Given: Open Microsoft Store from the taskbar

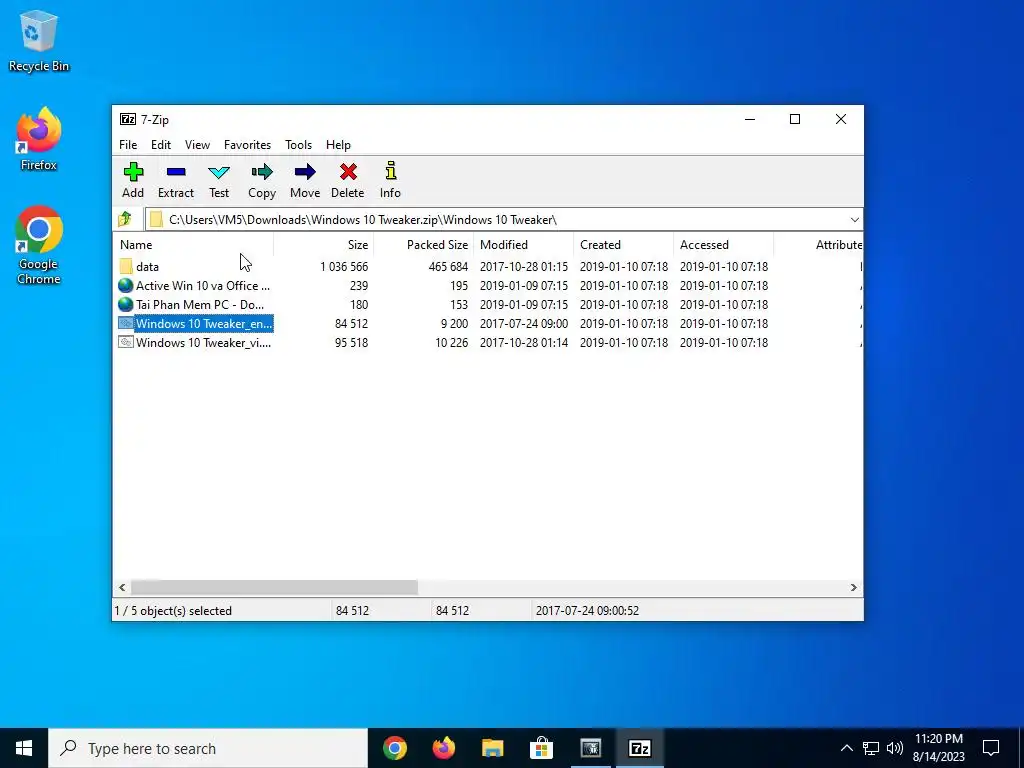Looking at the screenshot, I should coord(541,748).
